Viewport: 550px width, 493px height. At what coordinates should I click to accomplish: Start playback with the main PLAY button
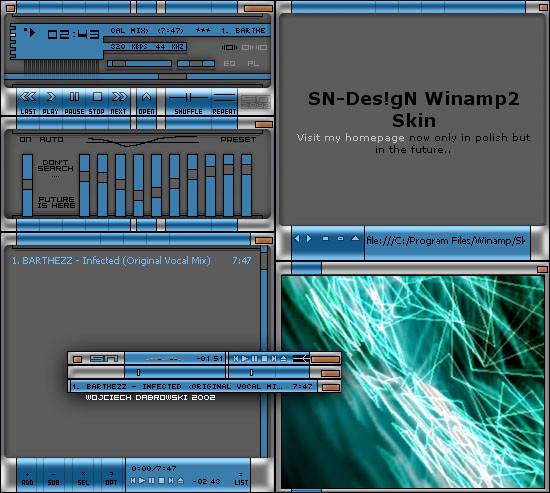[x=51, y=102]
